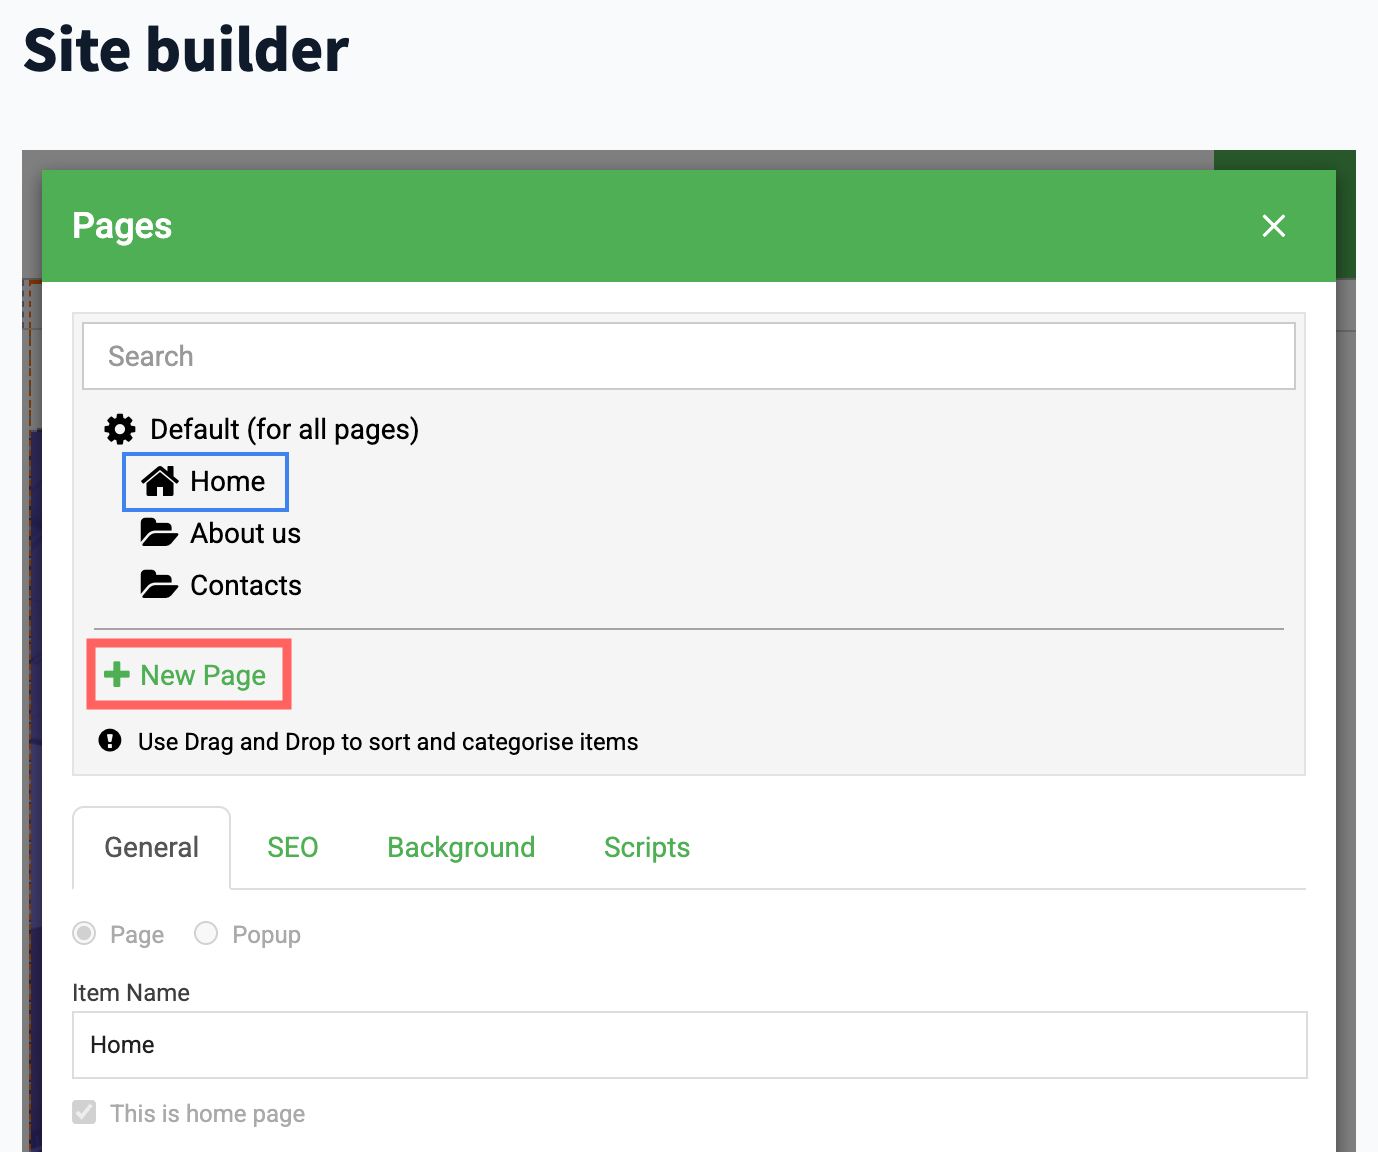The width and height of the screenshot is (1378, 1152).
Task: Select the About us page
Action: coord(245,534)
